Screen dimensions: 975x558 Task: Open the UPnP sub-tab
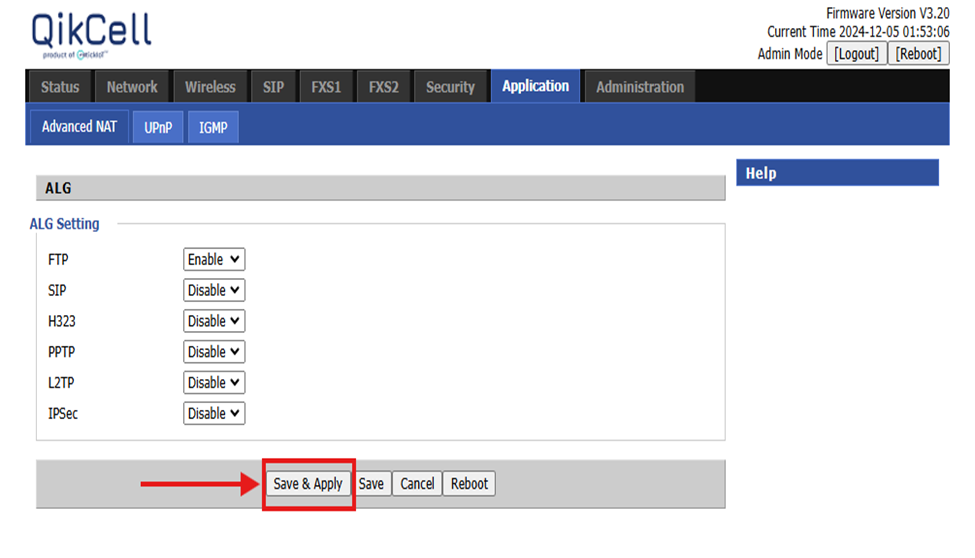tap(158, 128)
